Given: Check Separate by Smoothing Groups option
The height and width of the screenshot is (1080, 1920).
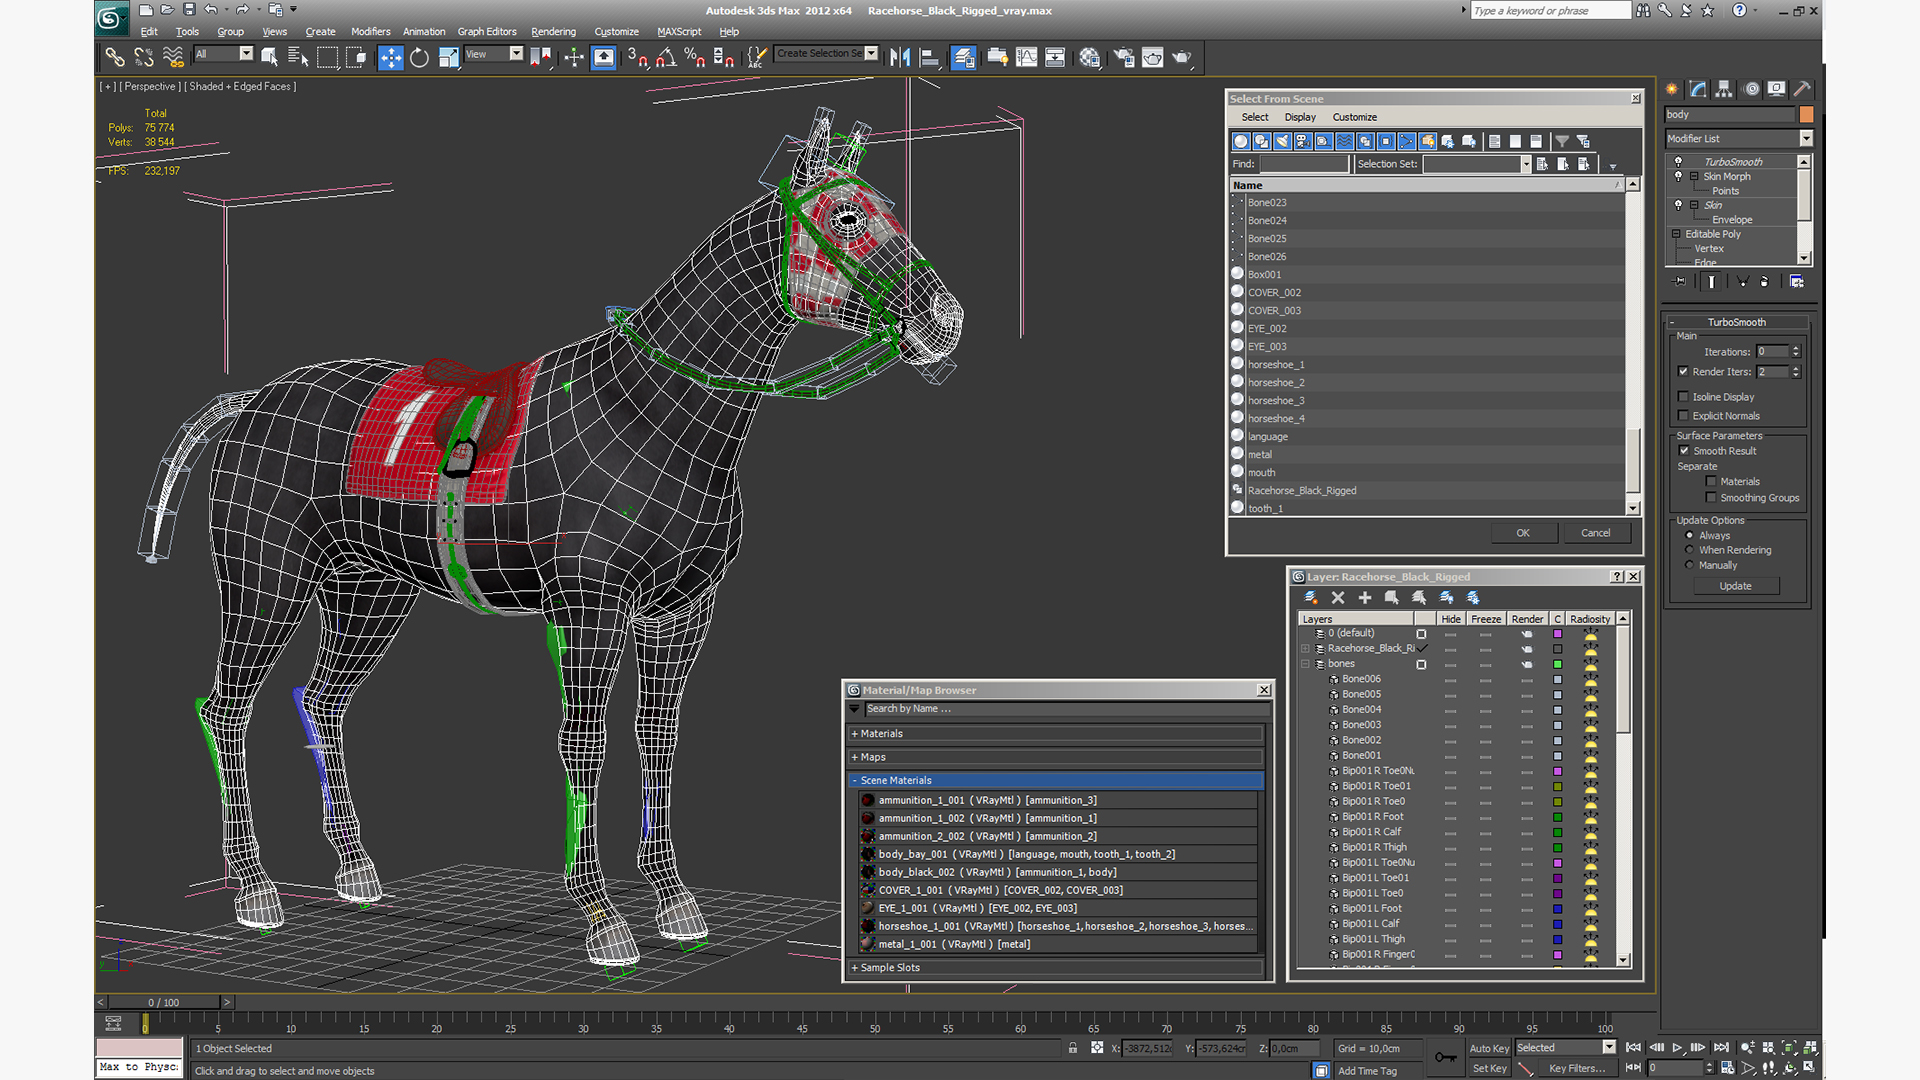Looking at the screenshot, I should point(1711,498).
